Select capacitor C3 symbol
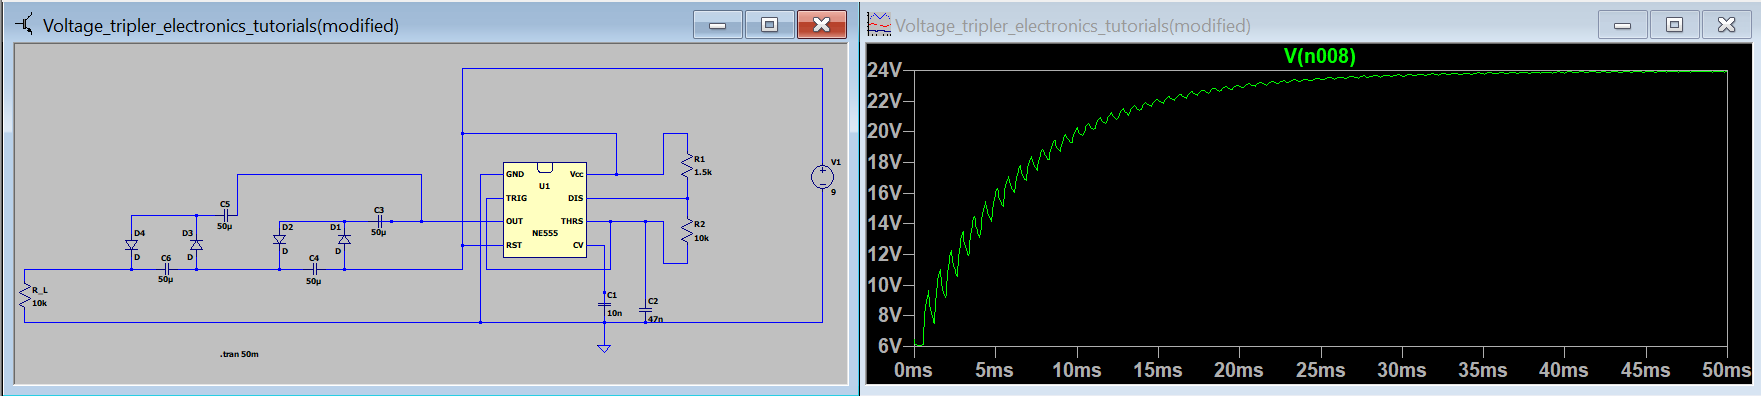The width and height of the screenshot is (1761, 396). coord(380,221)
